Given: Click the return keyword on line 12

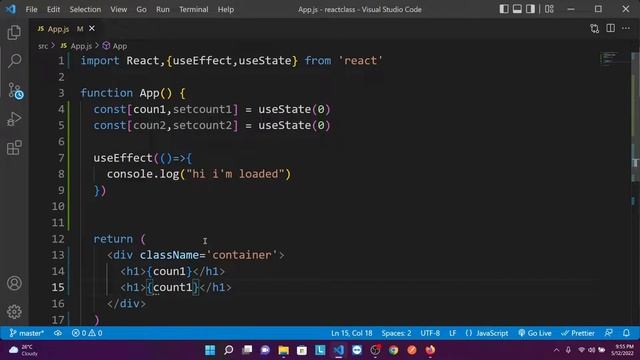Looking at the screenshot, I should point(113,239).
